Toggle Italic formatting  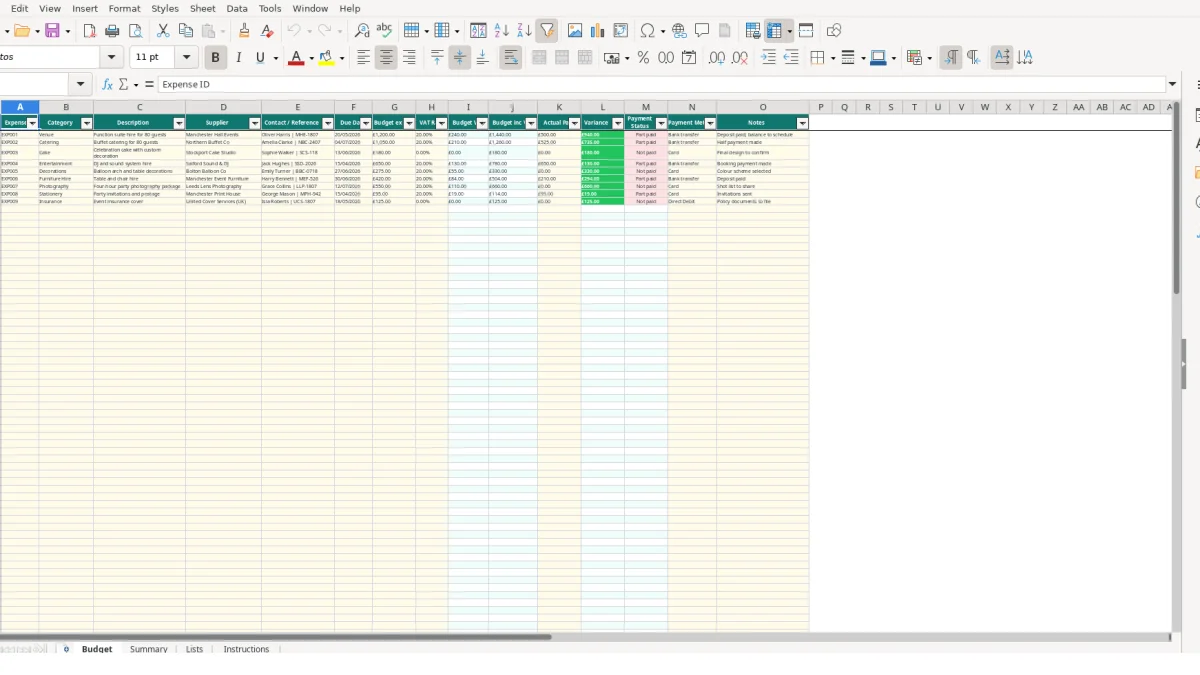click(x=238, y=58)
